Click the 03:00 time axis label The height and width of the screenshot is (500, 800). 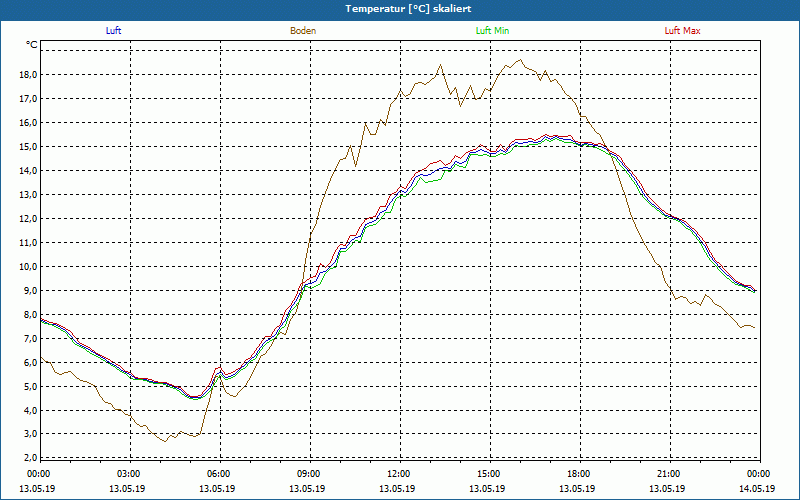[130, 474]
